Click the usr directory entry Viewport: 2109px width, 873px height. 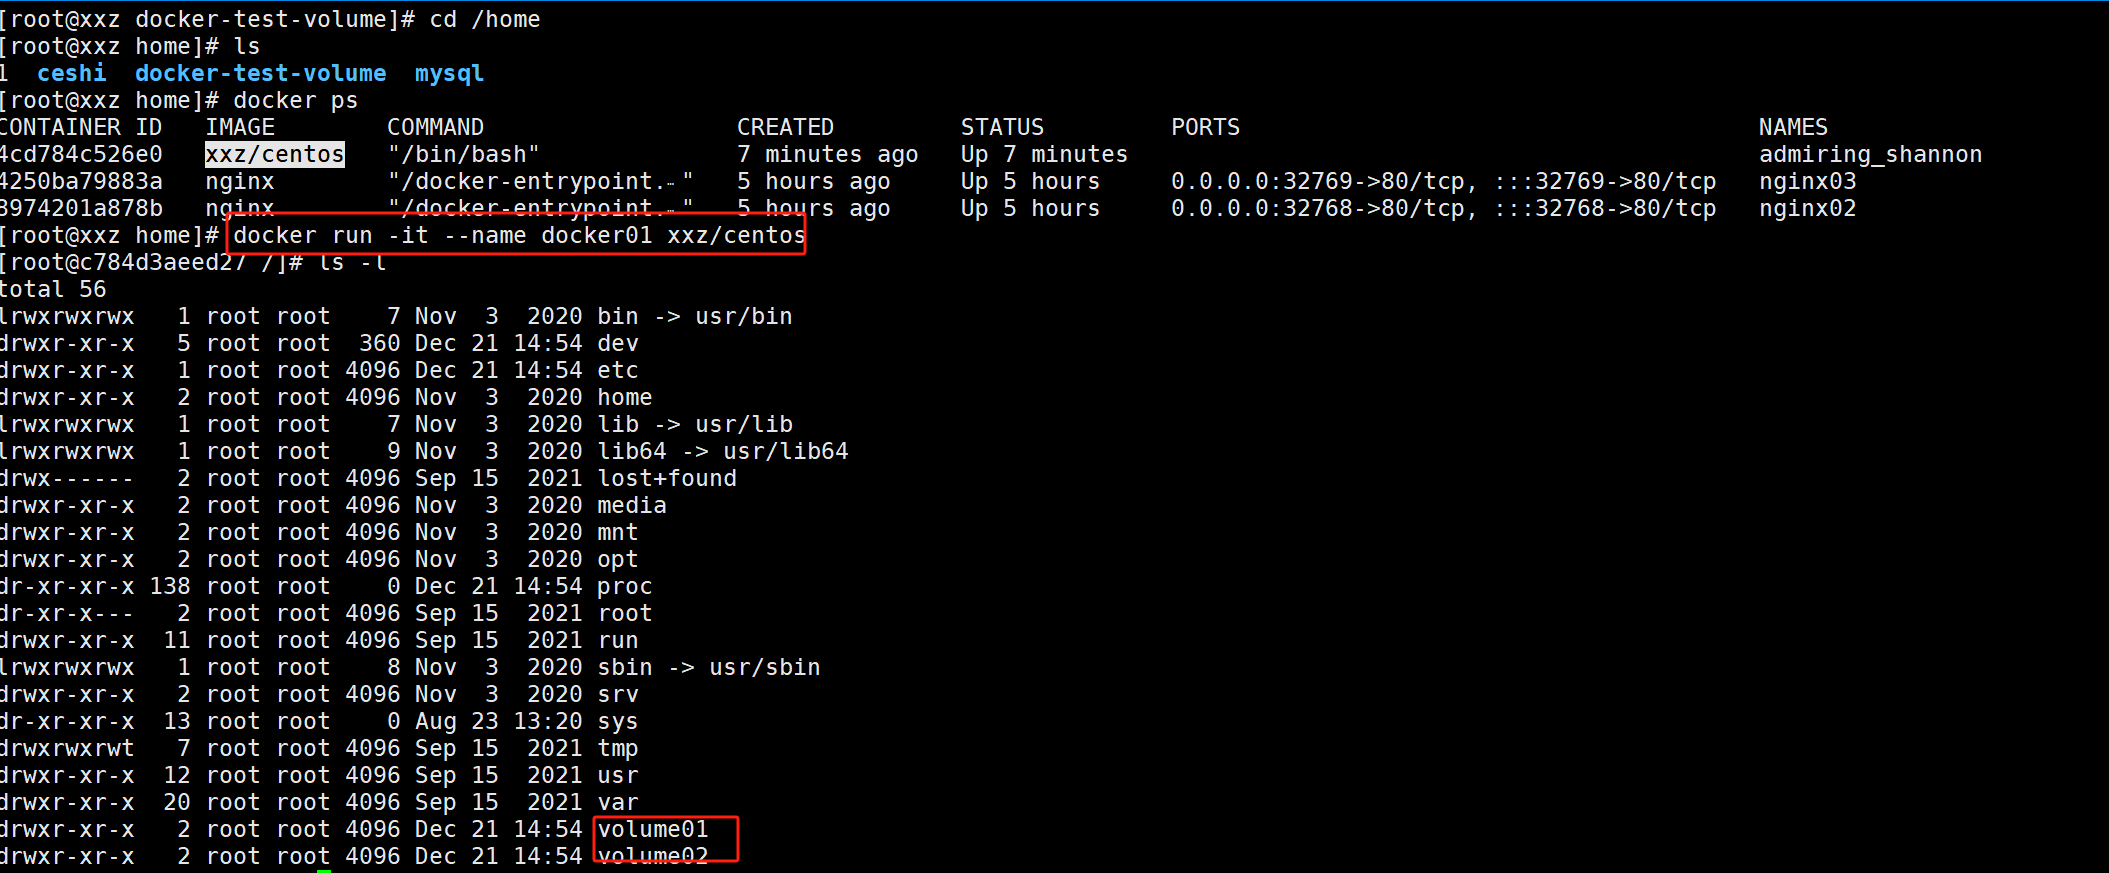click(x=617, y=775)
